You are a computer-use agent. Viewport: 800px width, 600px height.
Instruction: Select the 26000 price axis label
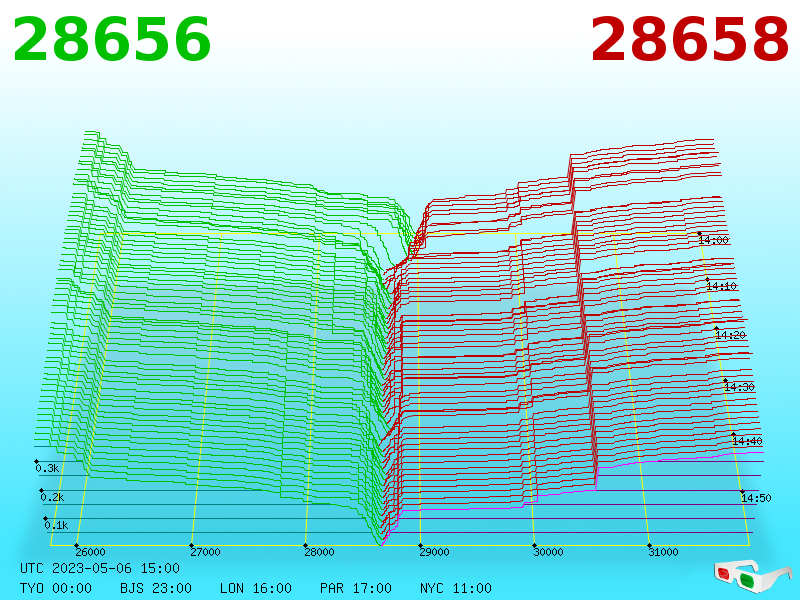coord(90,552)
